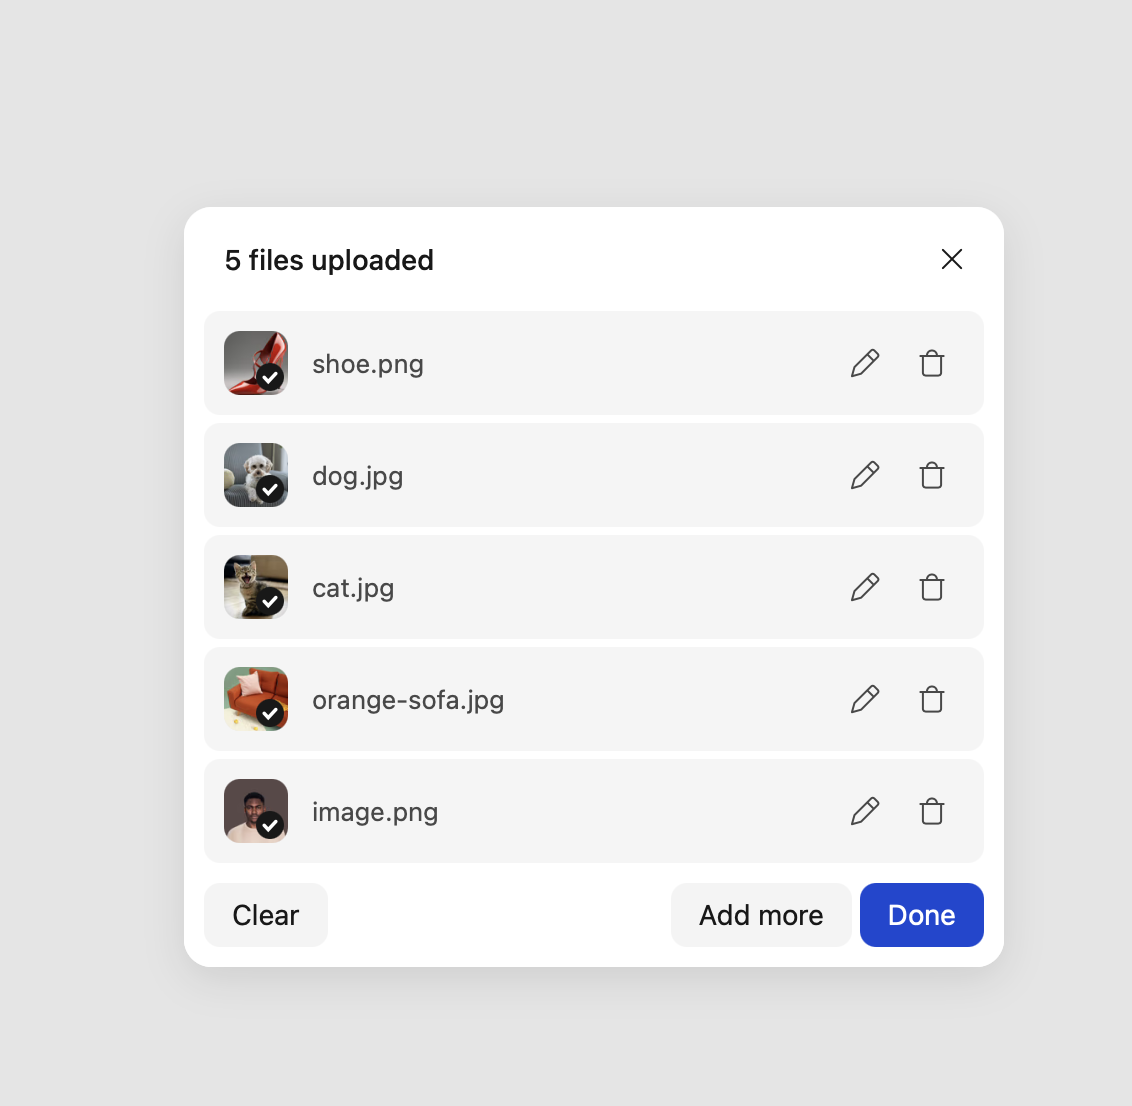Click the delete trash icon for image.png
This screenshot has height=1106, width=1132.
pos(931,811)
